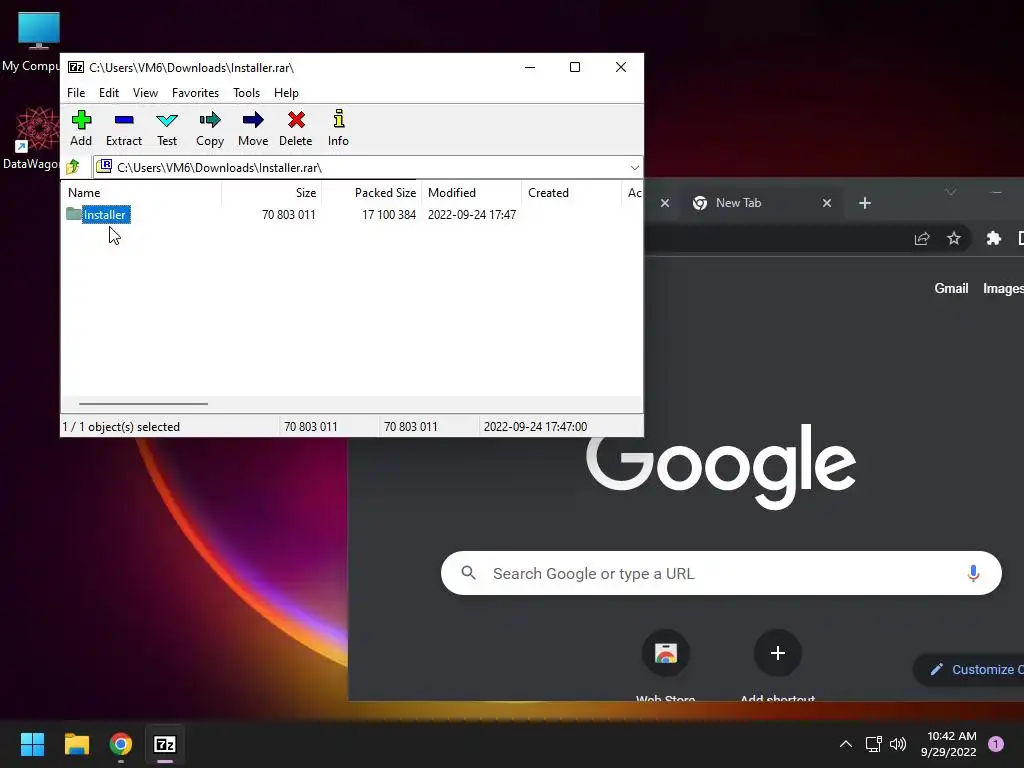Click the Extract toolbar icon
Viewport: 1024px width, 768px height.
123,128
